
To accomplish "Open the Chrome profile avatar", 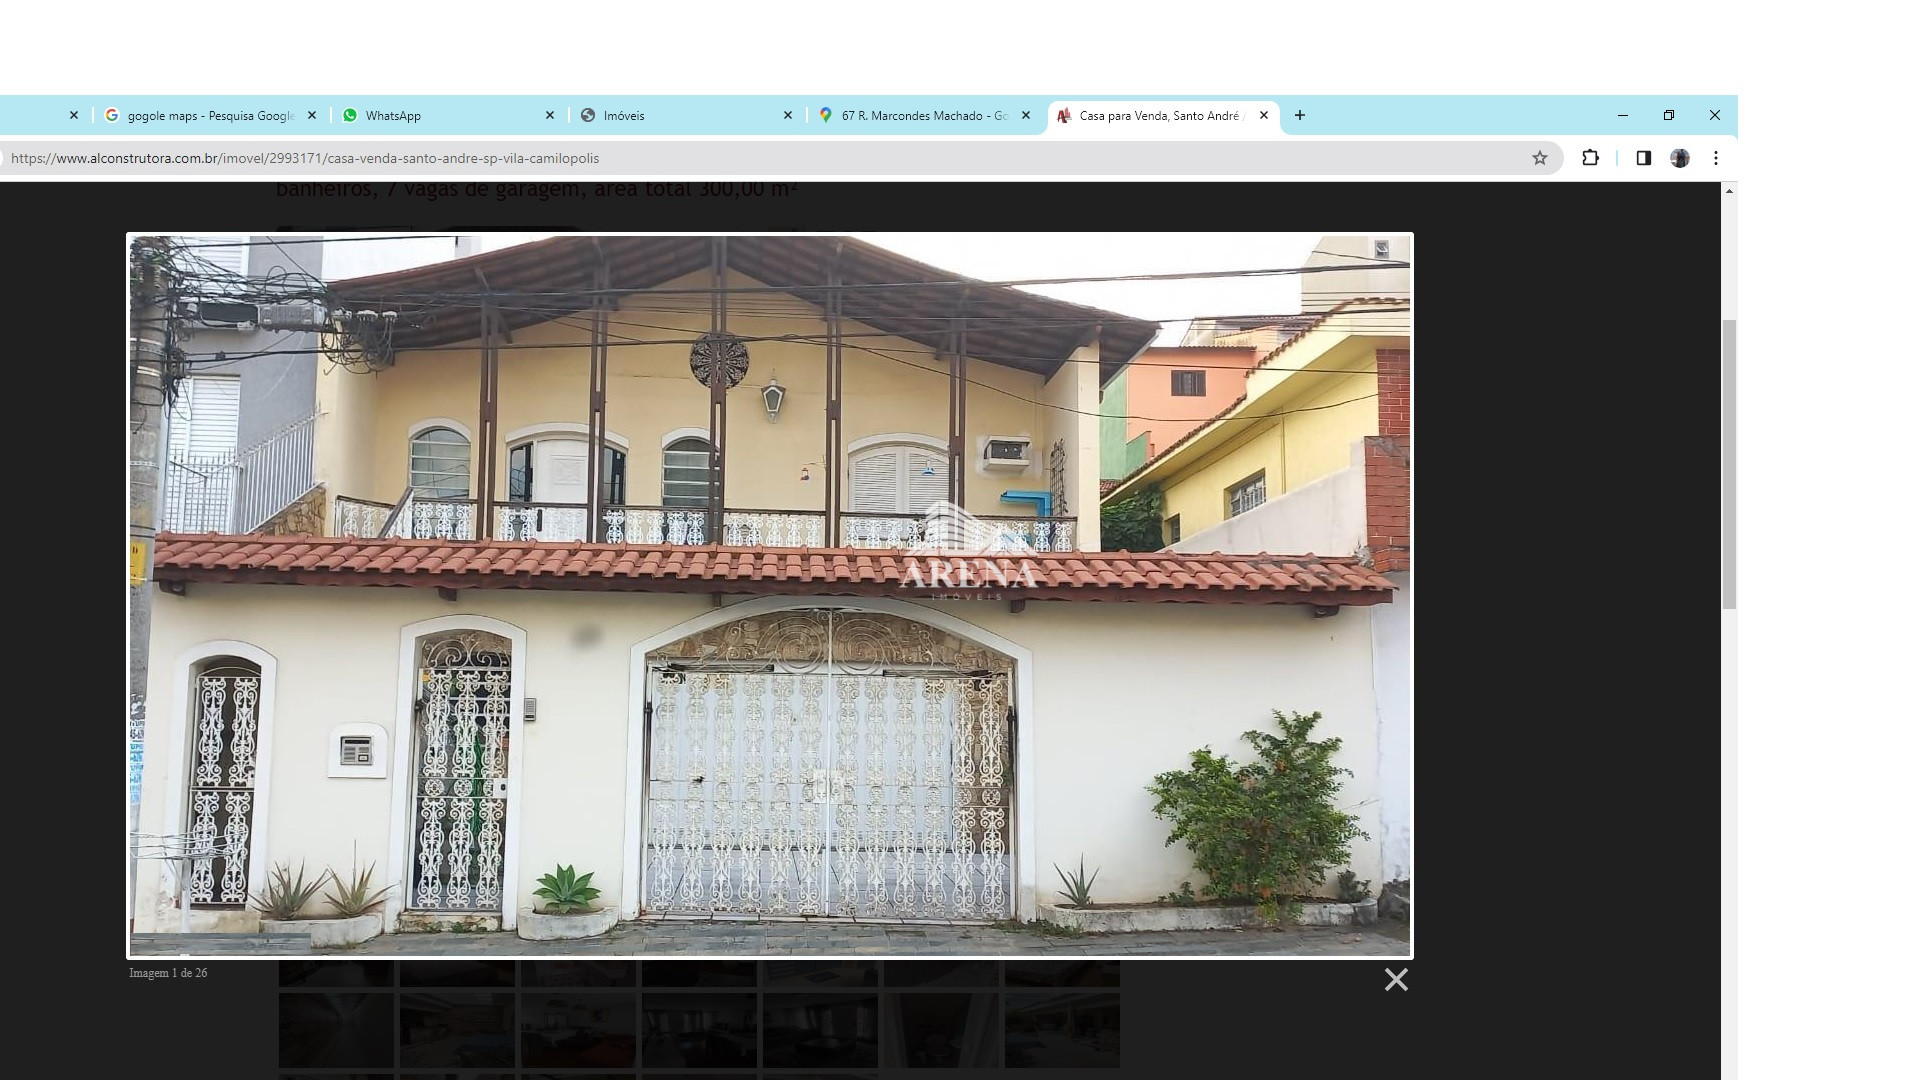I will 1680,158.
